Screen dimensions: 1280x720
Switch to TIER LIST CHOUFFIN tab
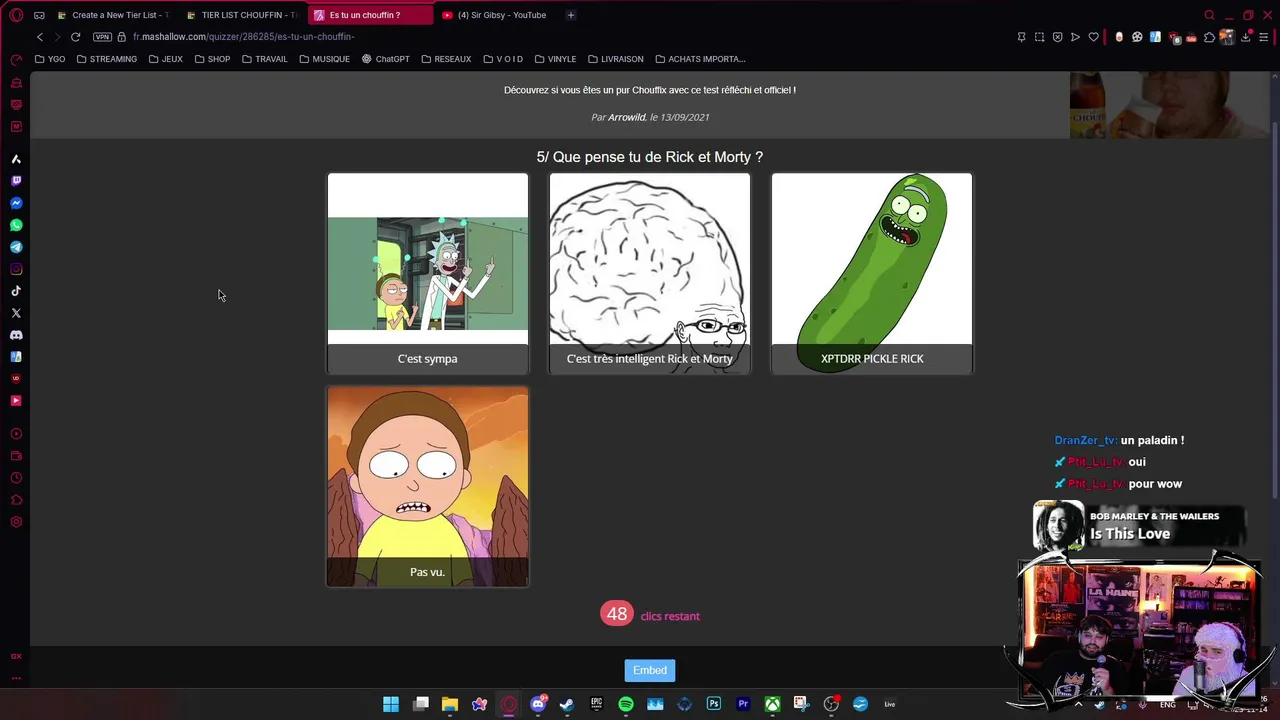click(x=243, y=15)
